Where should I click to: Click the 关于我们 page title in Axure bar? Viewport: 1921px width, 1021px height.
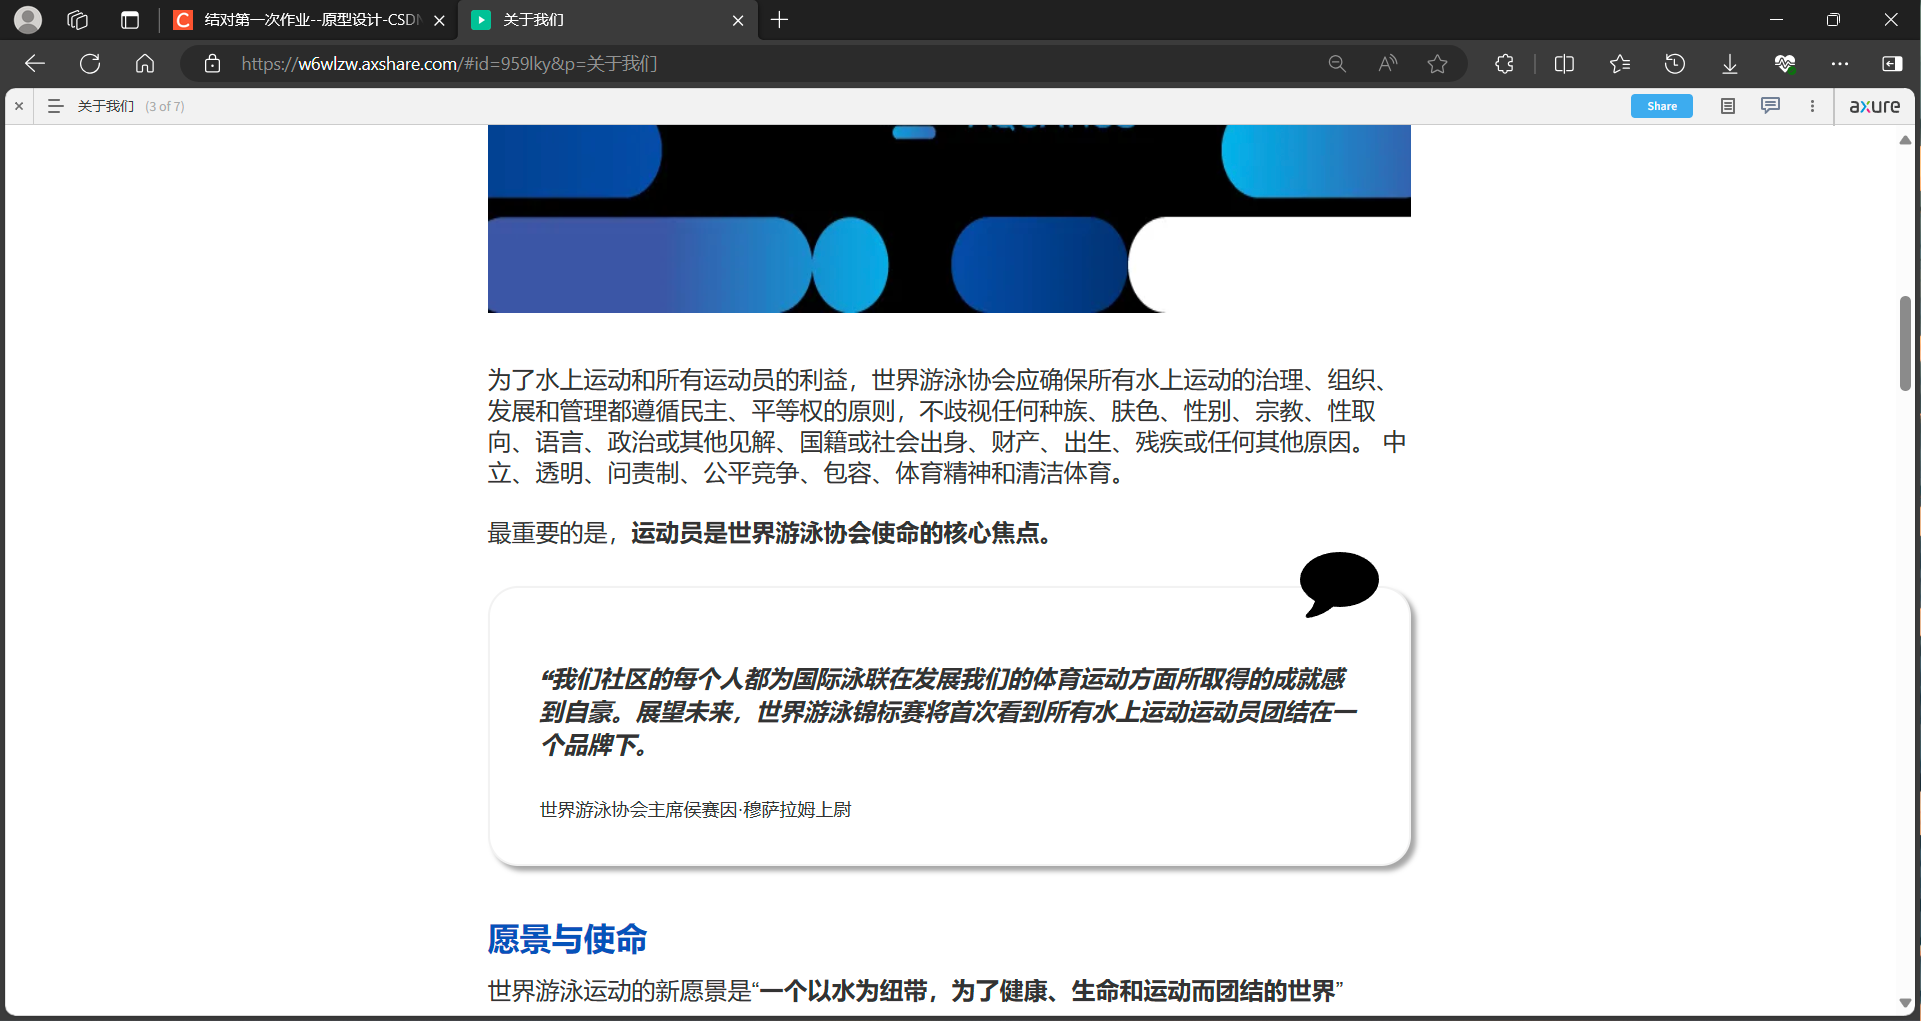[106, 106]
